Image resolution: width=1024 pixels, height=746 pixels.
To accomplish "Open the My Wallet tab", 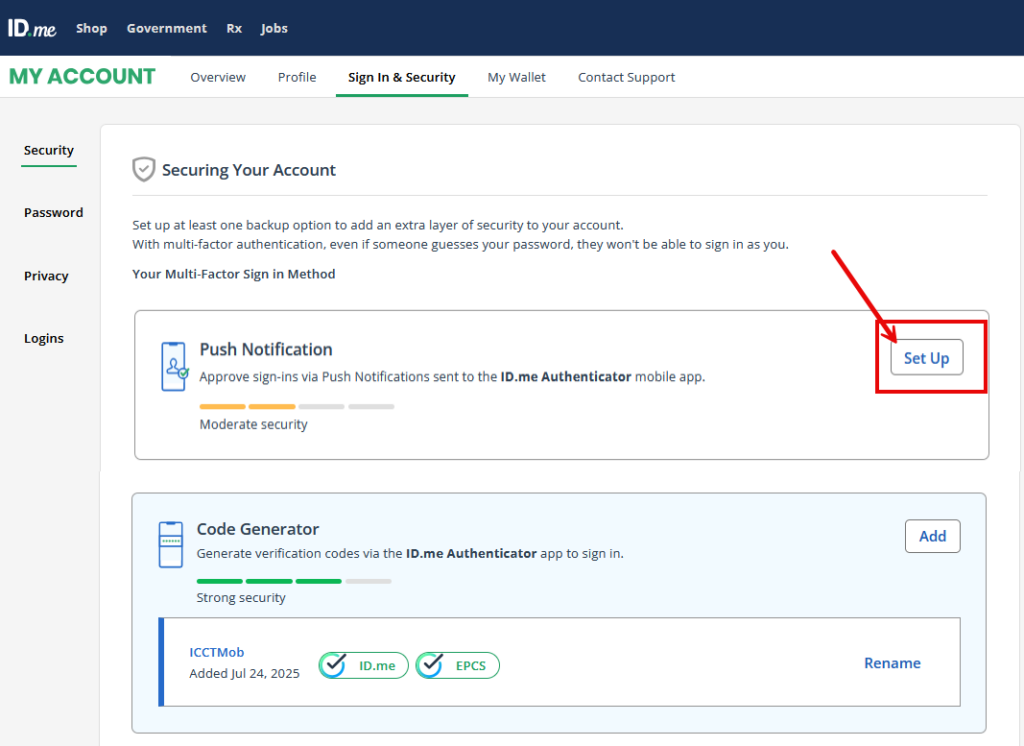I will [516, 77].
